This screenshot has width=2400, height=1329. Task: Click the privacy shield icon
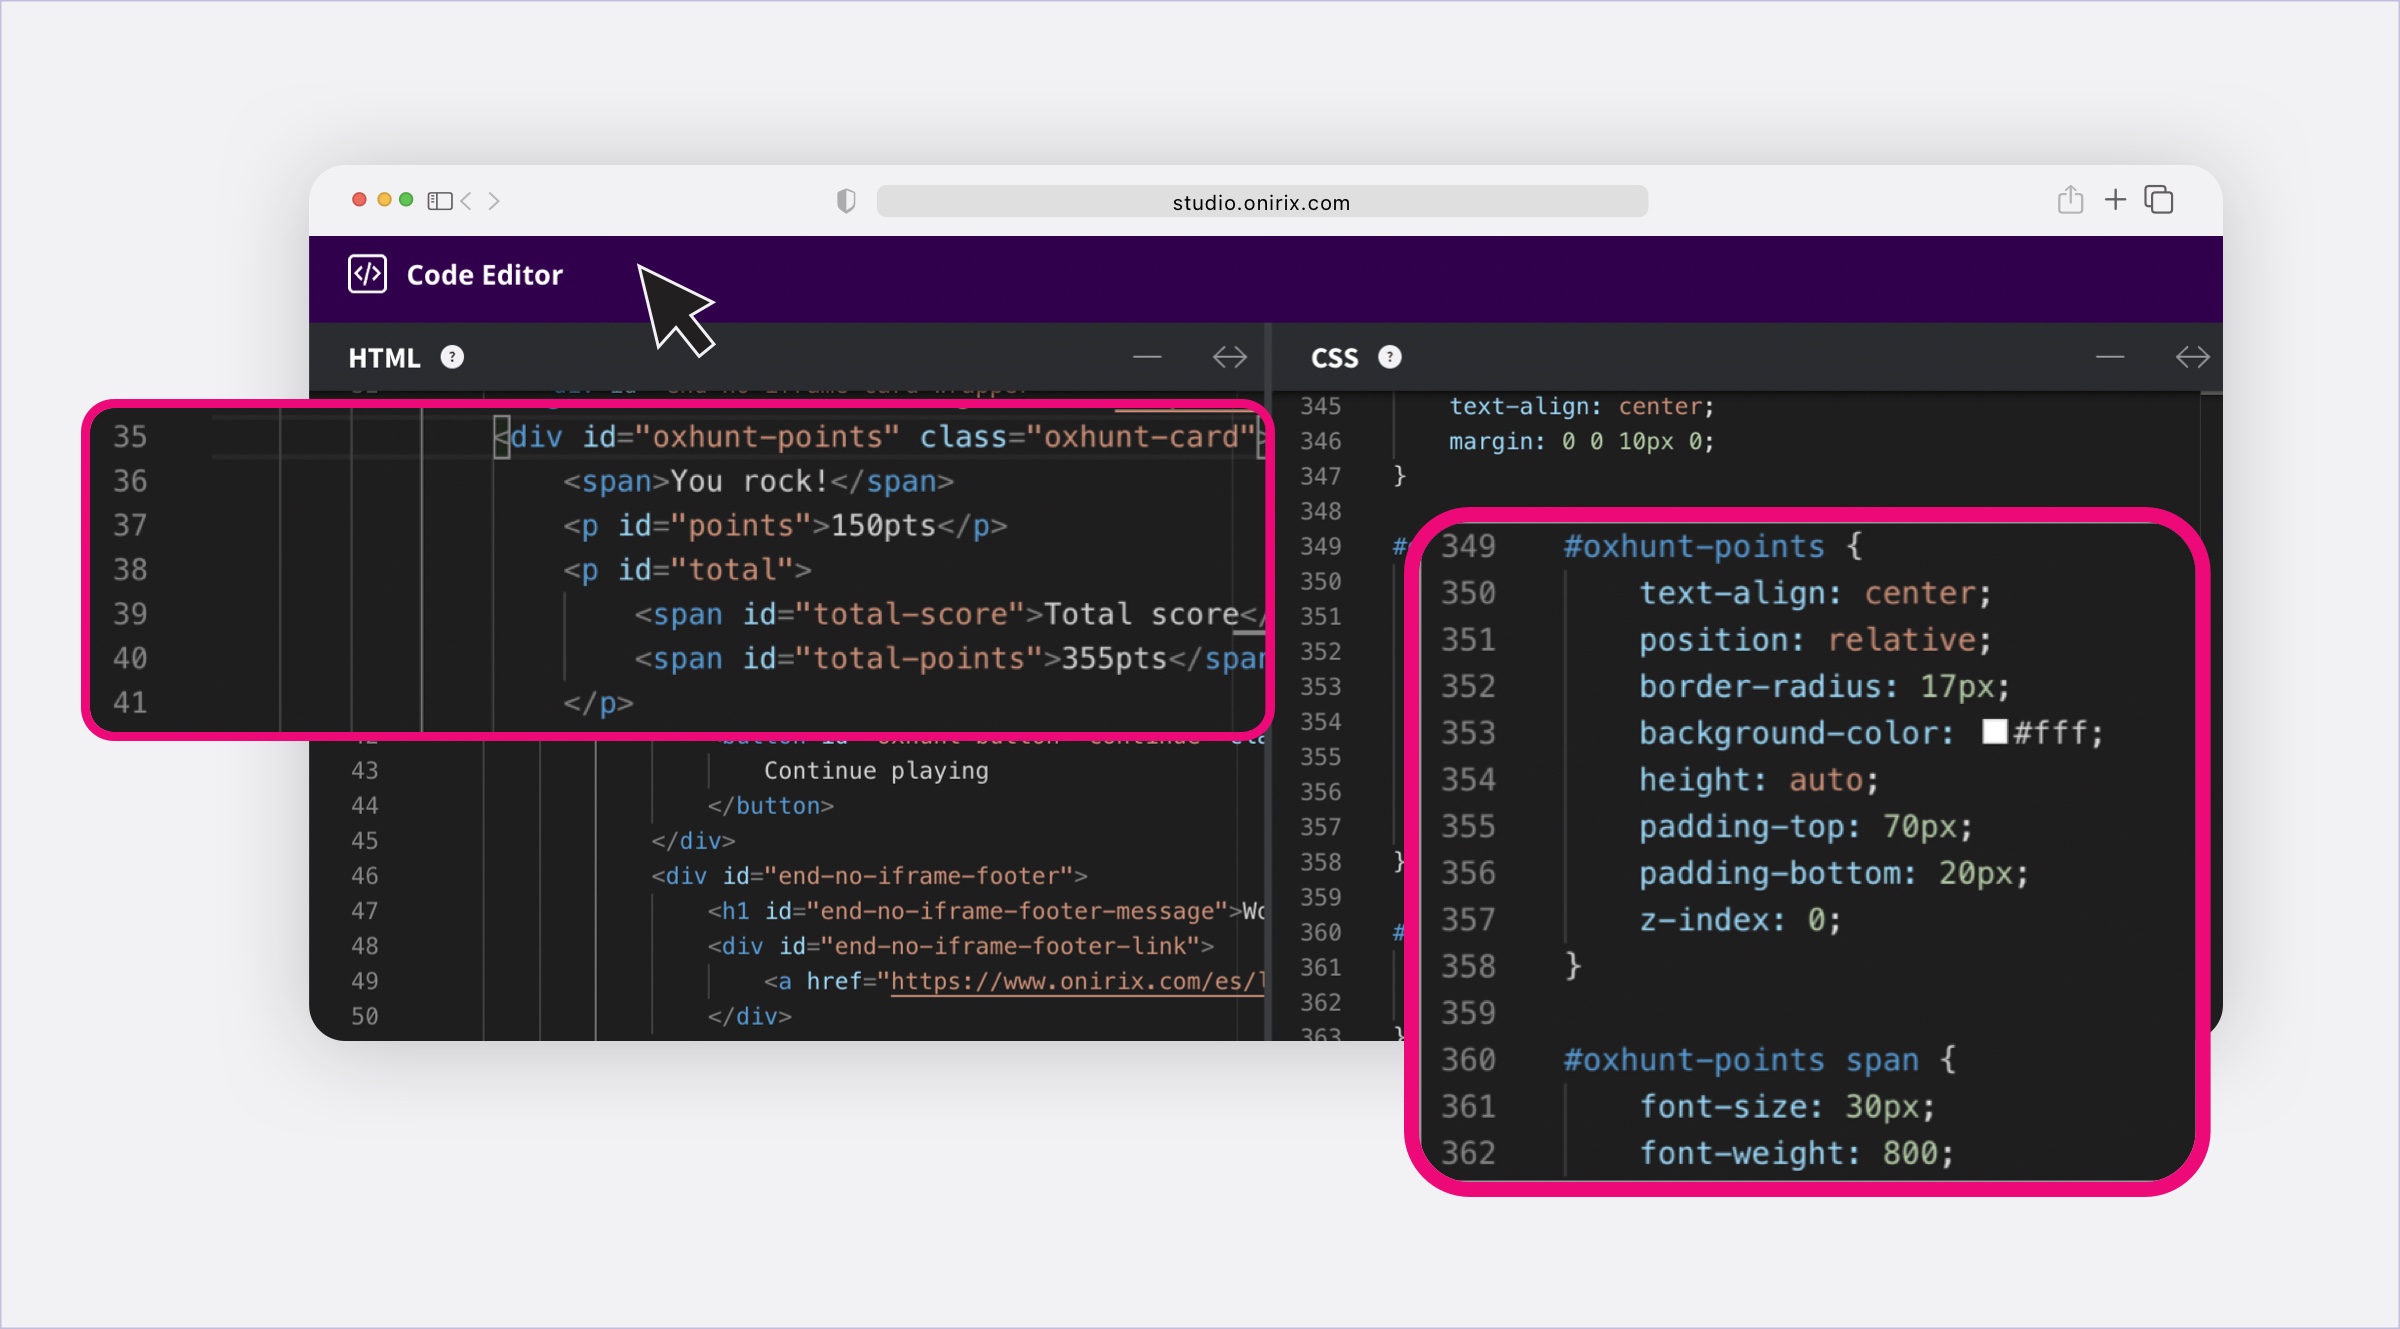click(846, 201)
